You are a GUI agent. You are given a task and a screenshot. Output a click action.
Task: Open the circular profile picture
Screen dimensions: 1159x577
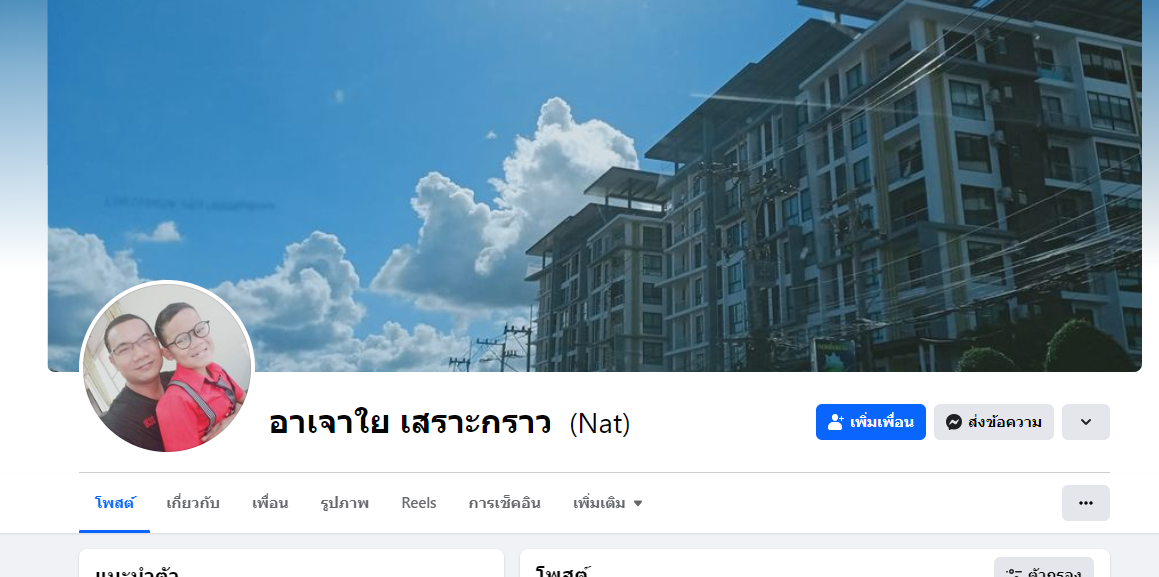pyautogui.click(x=167, y=367)
